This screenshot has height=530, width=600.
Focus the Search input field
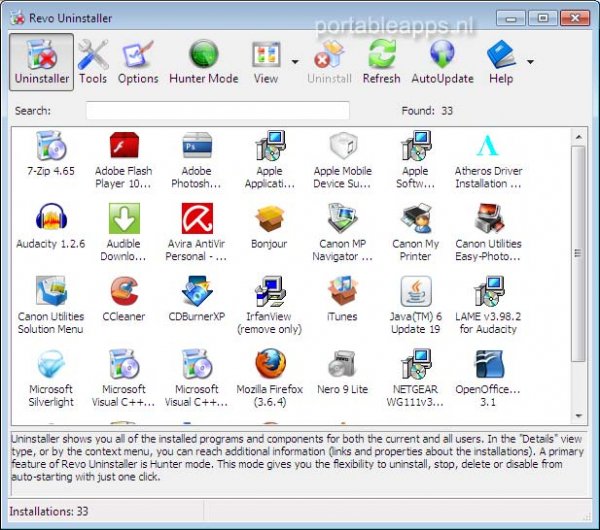point(217,111)
